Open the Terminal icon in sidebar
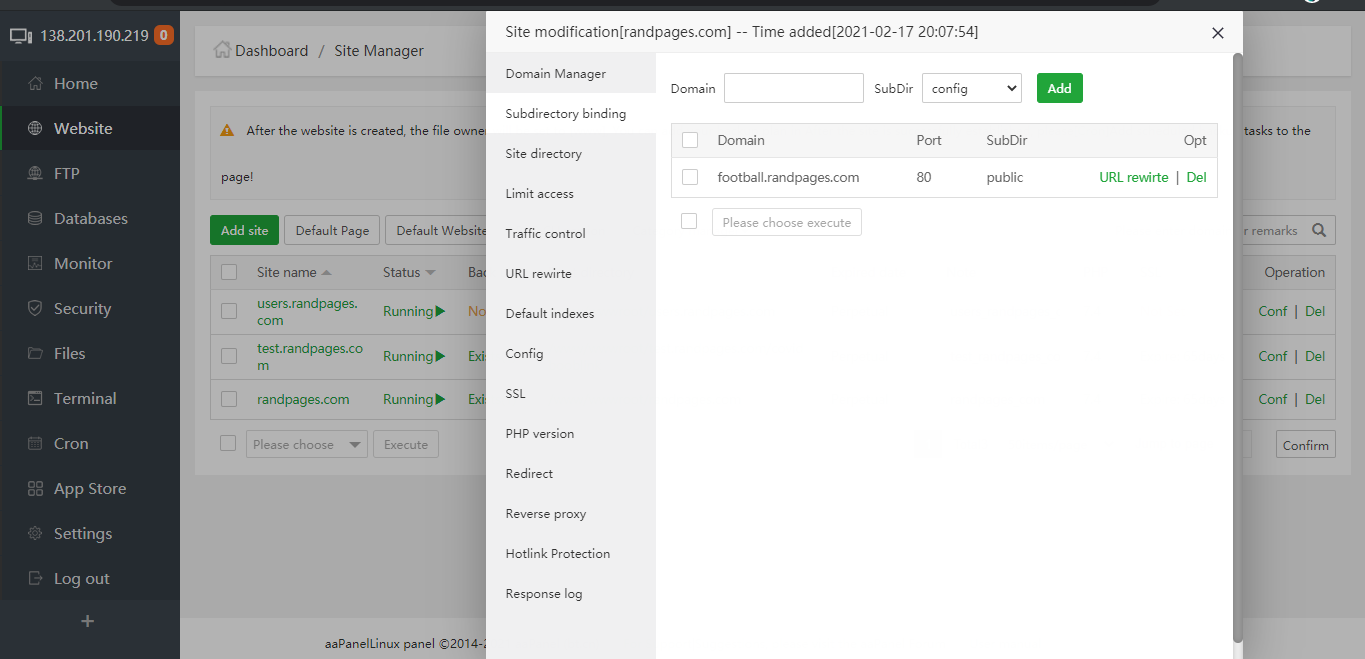The image size is (1365, 659). (x=35, y=399)
